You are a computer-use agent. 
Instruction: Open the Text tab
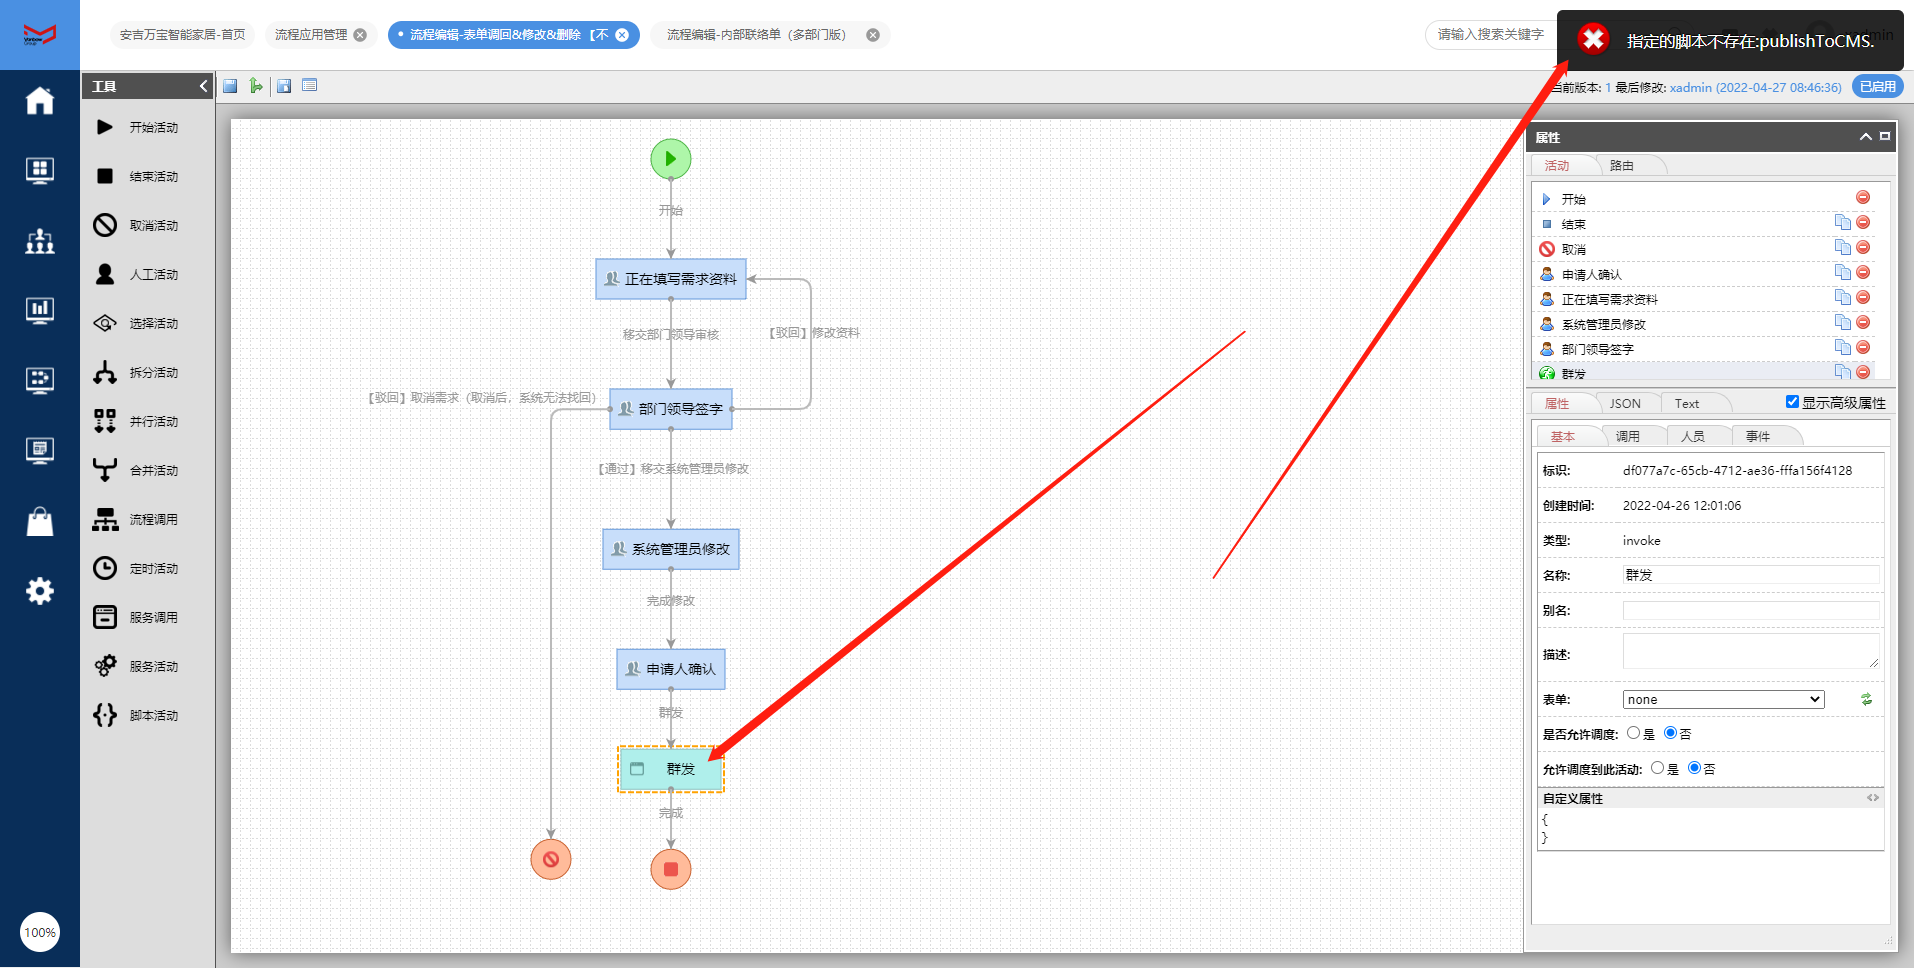click(1687, 404)
